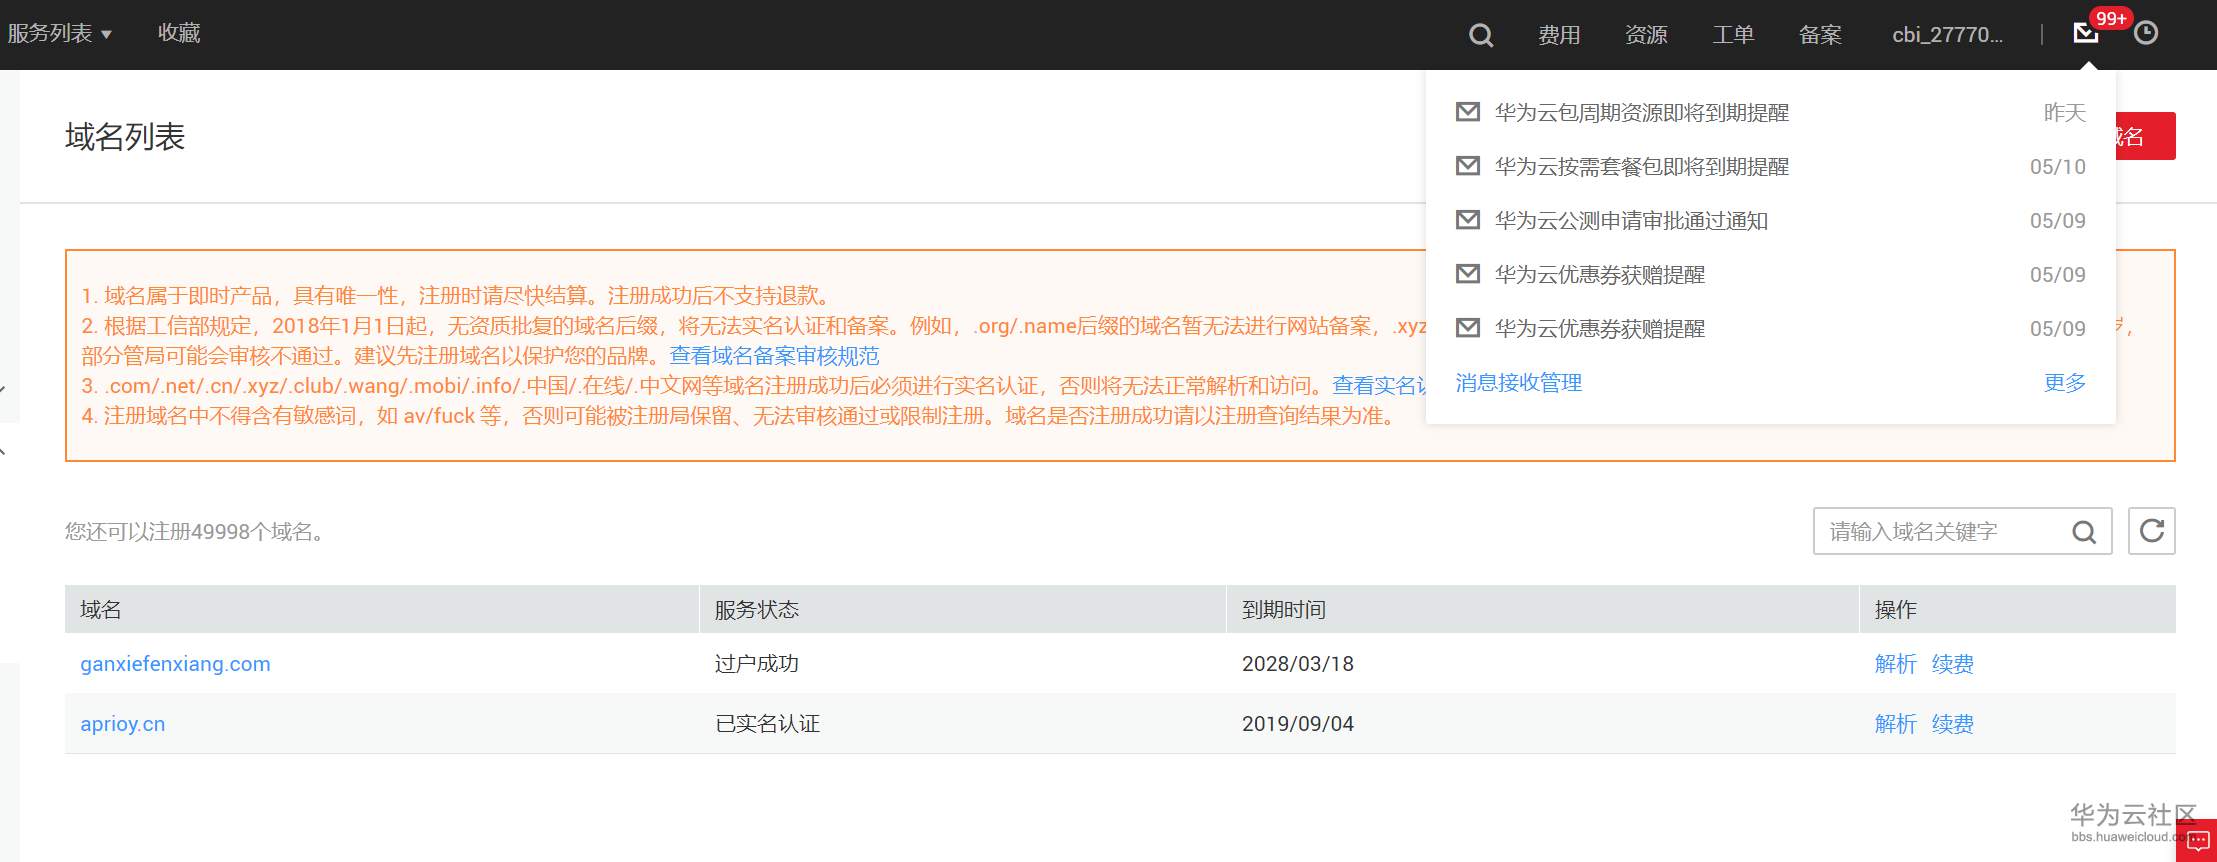Click envelope icon beside 华为云按需套餐包即将到期提醒
The image size is (2217, 862).
tap(1468, 166)
